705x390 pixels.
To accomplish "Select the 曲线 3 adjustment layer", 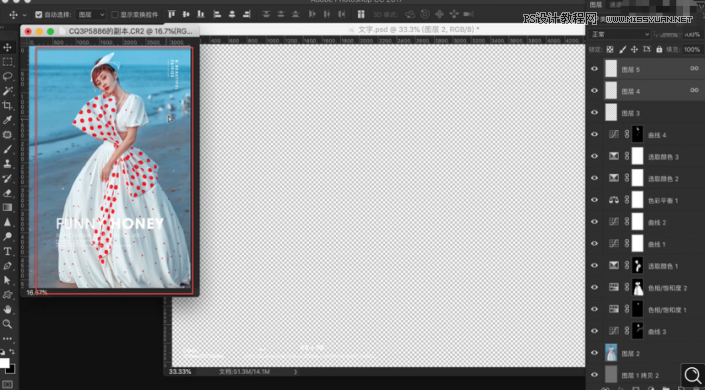I will pos(646,331).
